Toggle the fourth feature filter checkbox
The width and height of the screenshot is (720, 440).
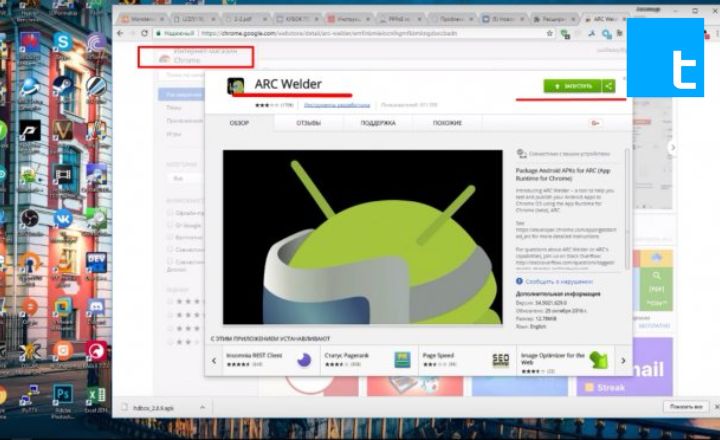(169, 249)
